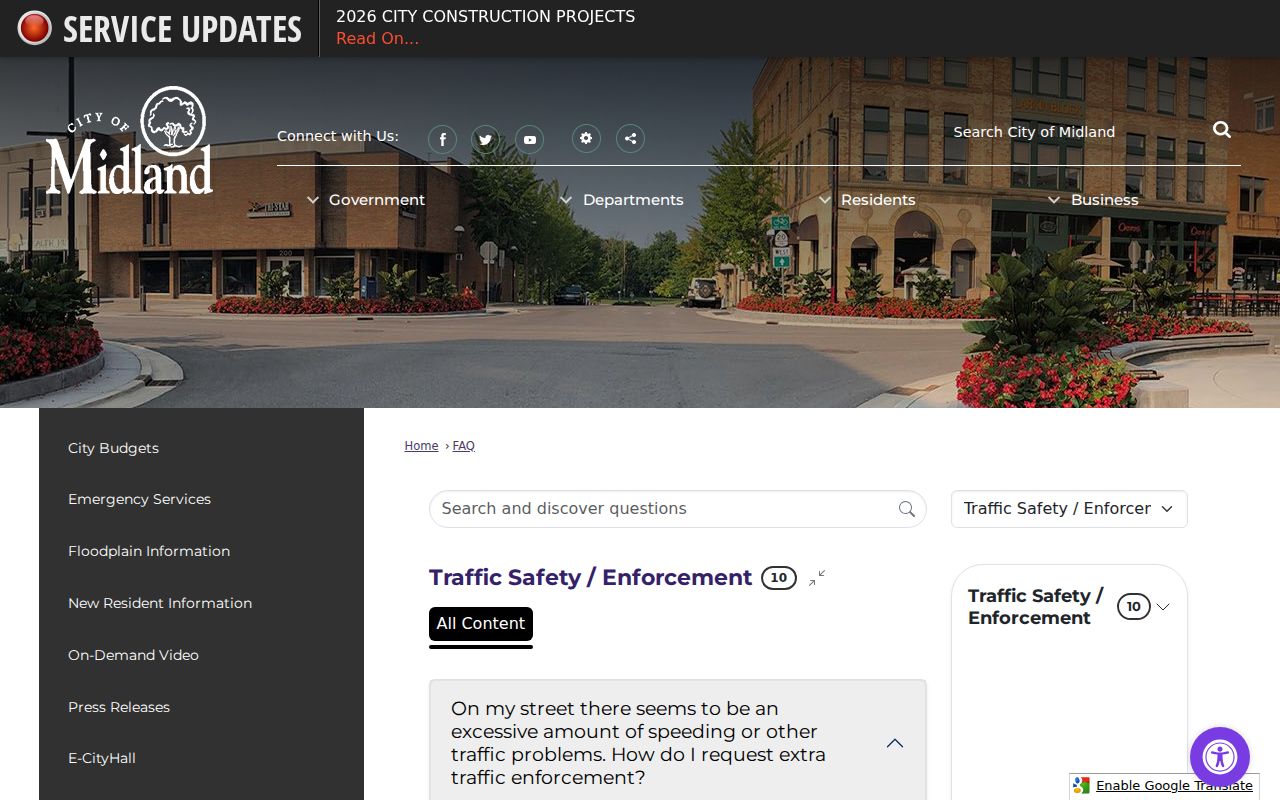
Task: Open the City of Midland Facebook page
Action: coord(442,139)
